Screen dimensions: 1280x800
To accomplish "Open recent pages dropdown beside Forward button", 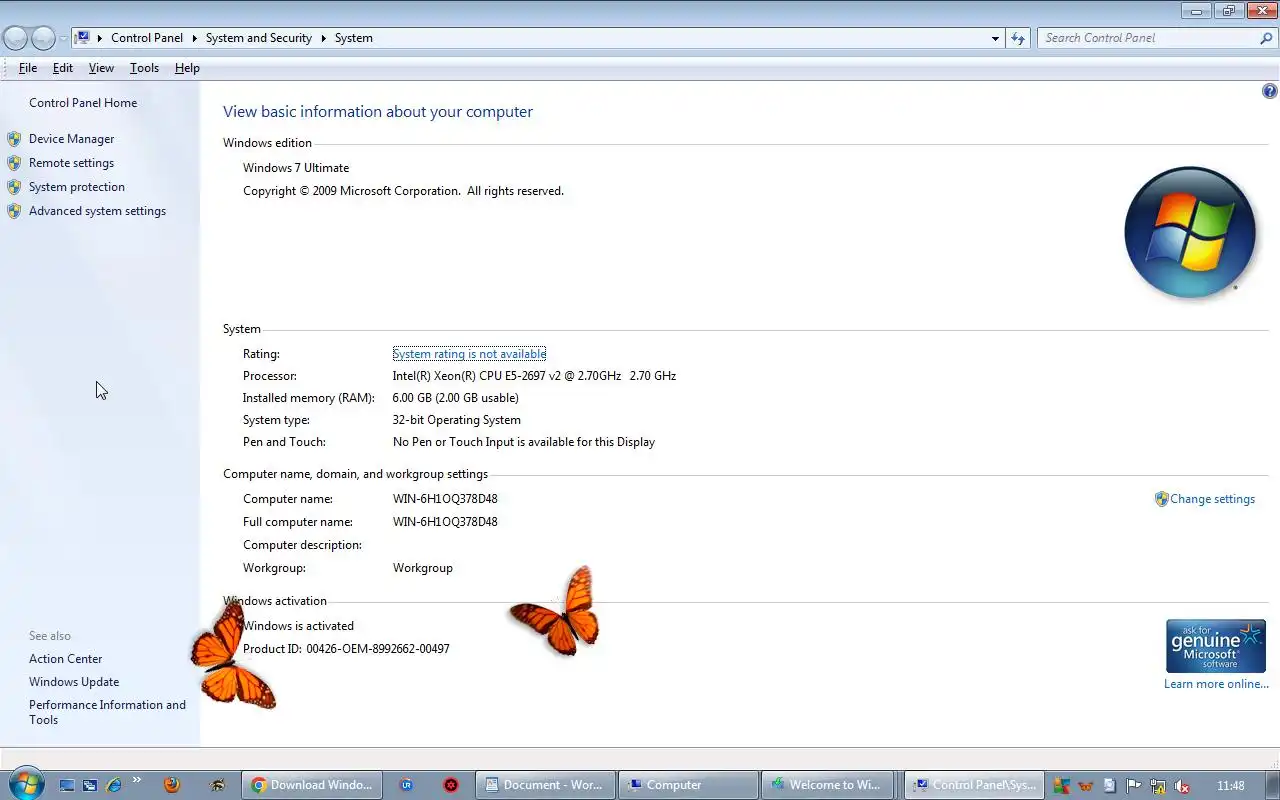I will [x=63, y=39].
